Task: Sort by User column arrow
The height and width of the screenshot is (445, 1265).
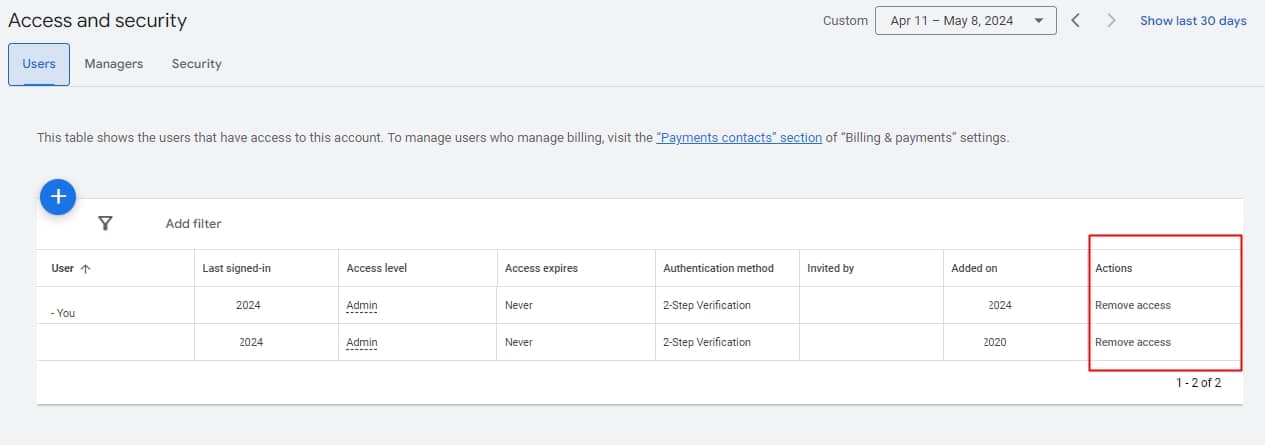Action: tap(85, 268)
